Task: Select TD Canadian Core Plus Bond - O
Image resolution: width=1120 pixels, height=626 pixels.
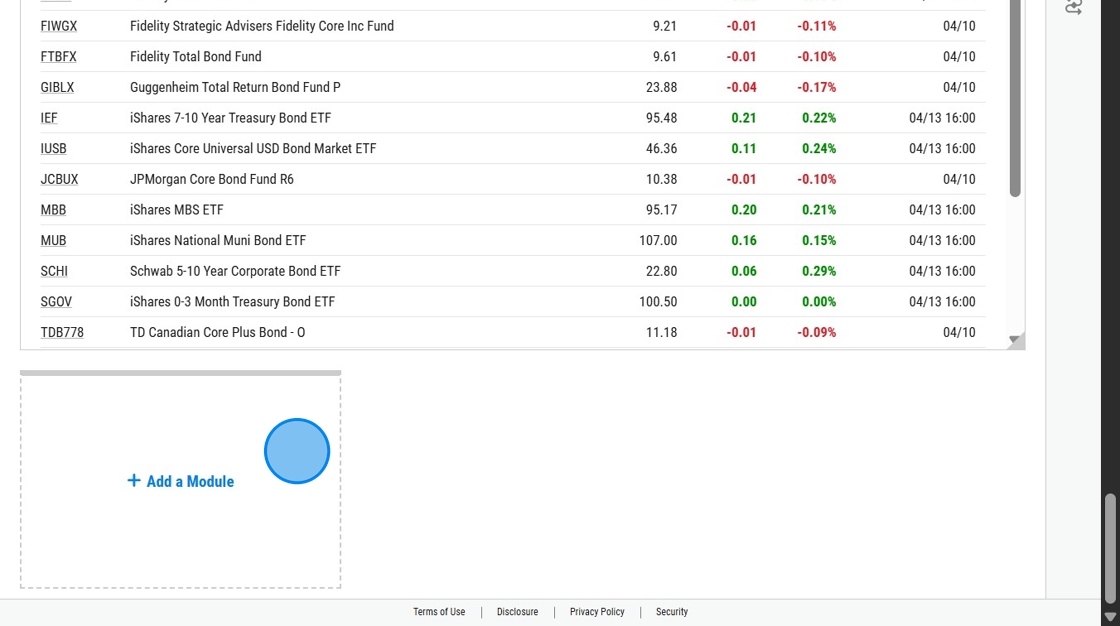Action: coord(217,333)
